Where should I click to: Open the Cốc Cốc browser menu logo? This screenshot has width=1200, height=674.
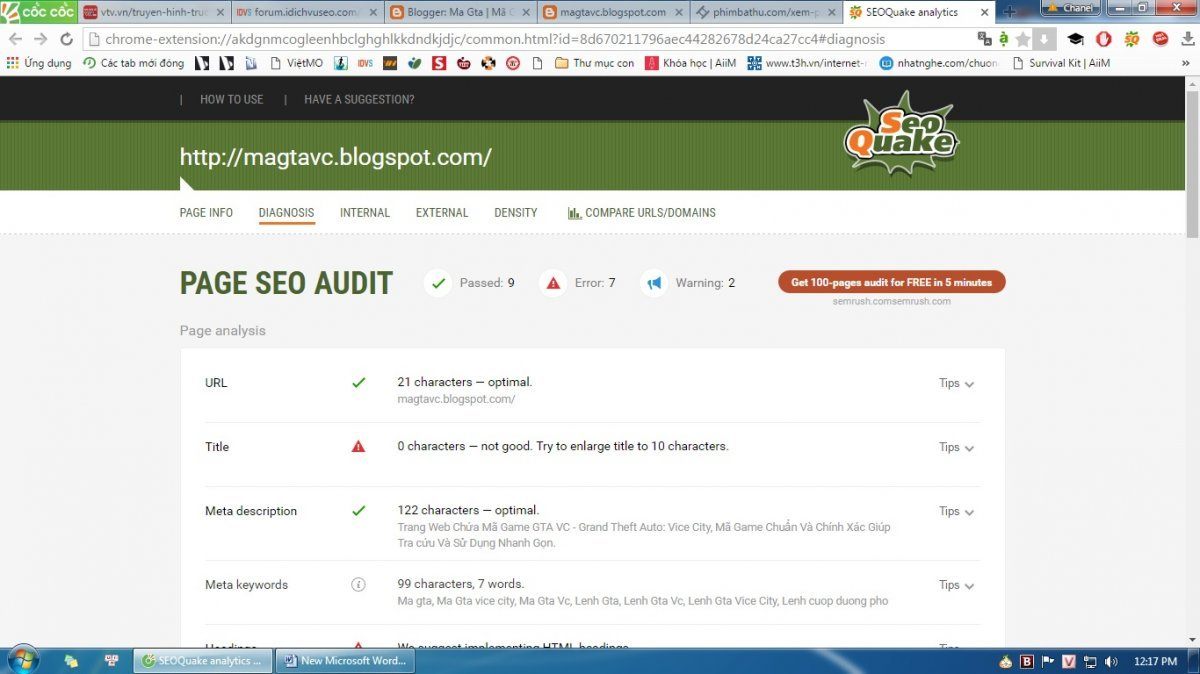[x=38, y=12]
